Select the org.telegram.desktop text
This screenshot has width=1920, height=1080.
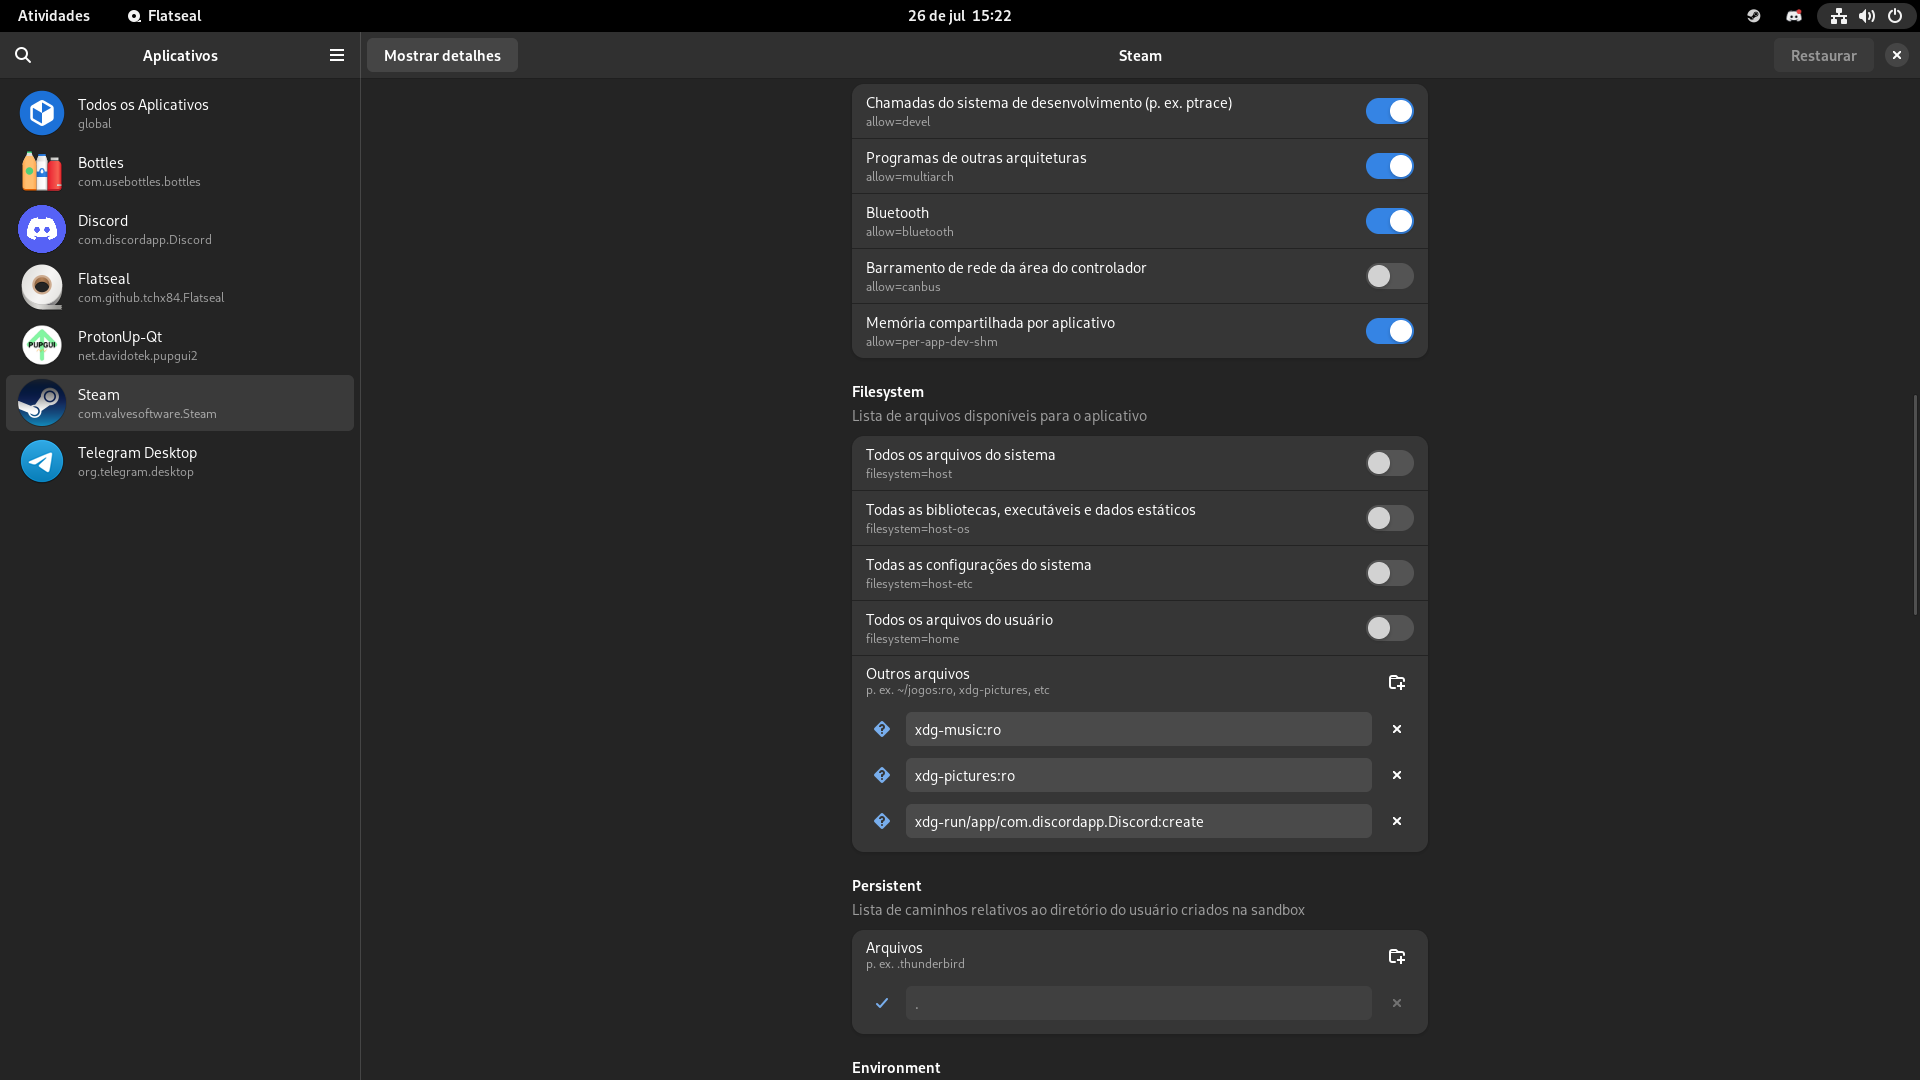click(x=136, y=472)
